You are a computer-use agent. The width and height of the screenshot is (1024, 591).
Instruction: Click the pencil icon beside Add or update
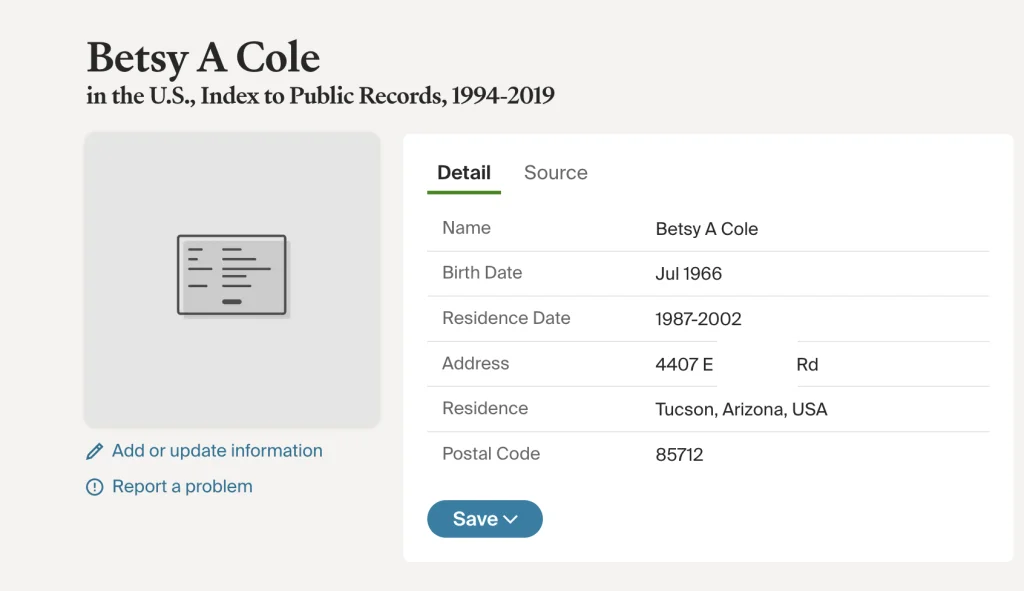95,452
